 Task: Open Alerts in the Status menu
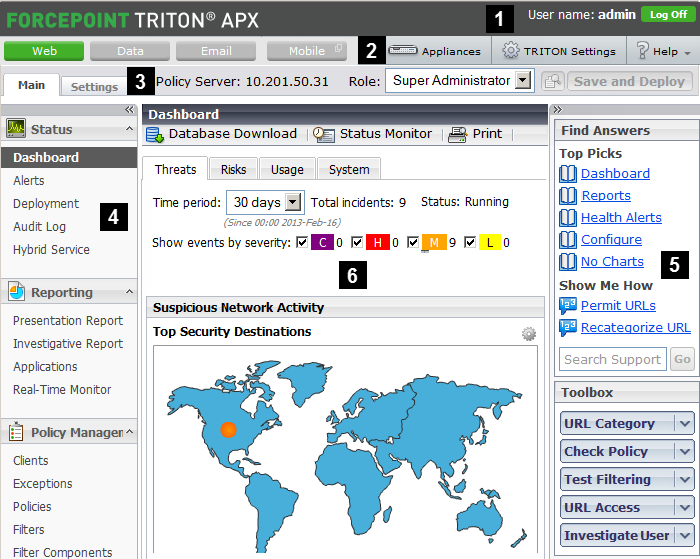[29, 180]
